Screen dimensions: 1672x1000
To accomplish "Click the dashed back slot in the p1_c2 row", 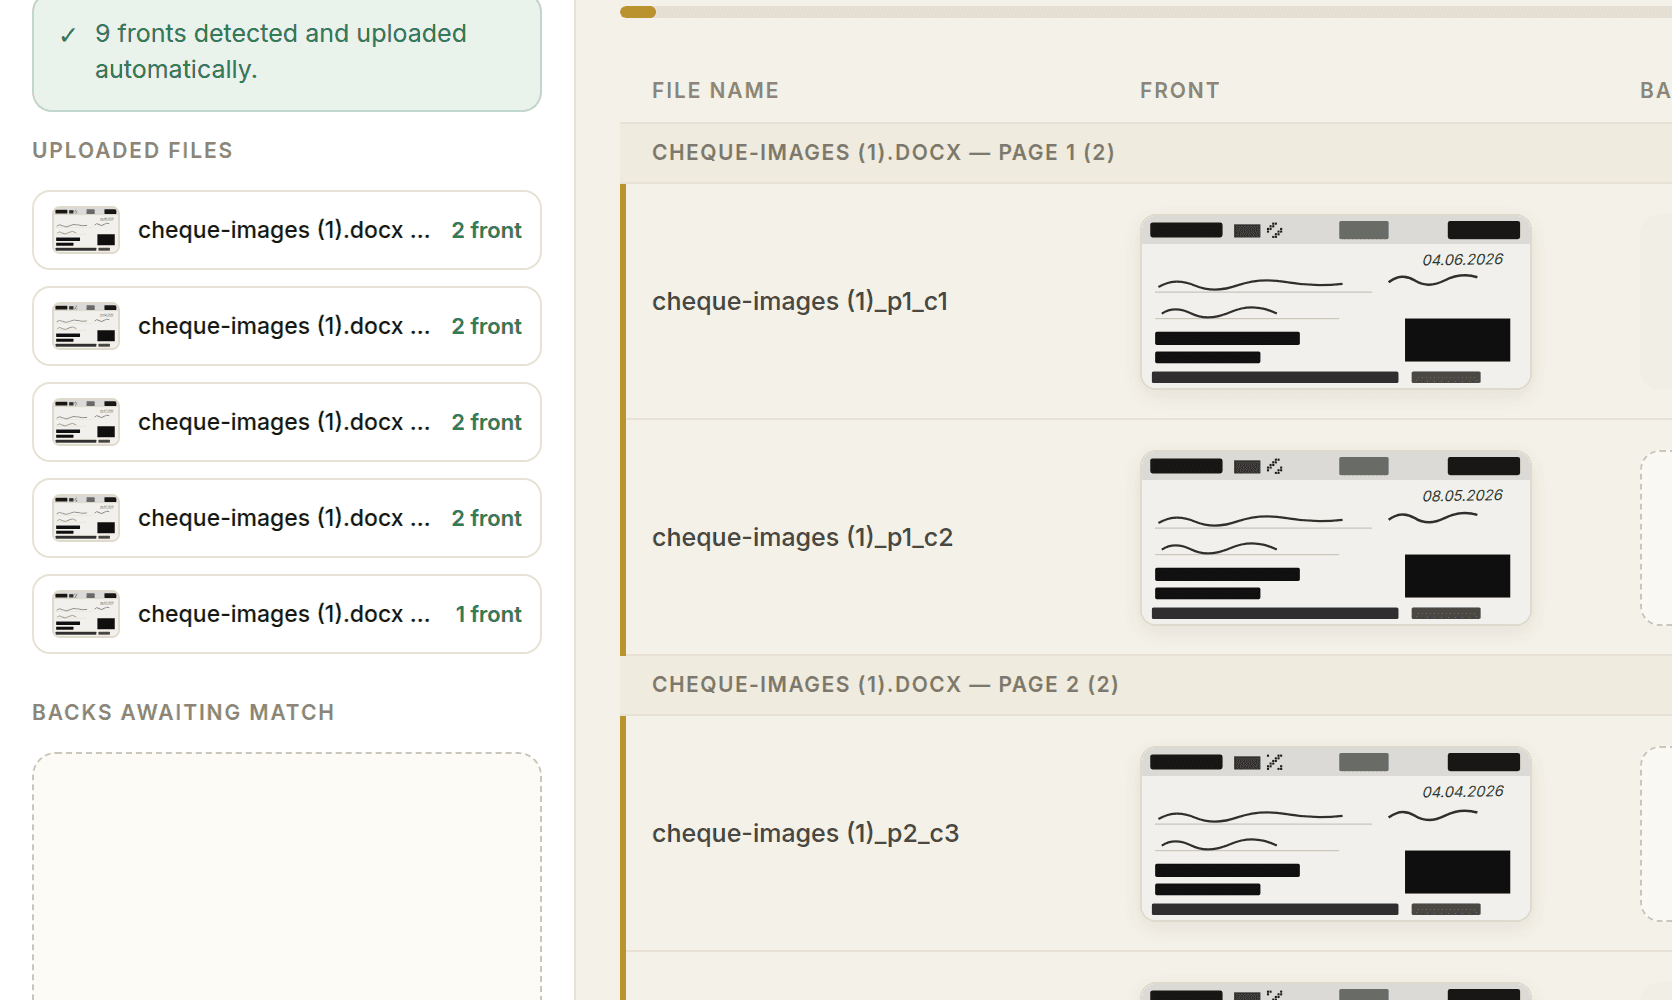I will tap(1656, 538).
